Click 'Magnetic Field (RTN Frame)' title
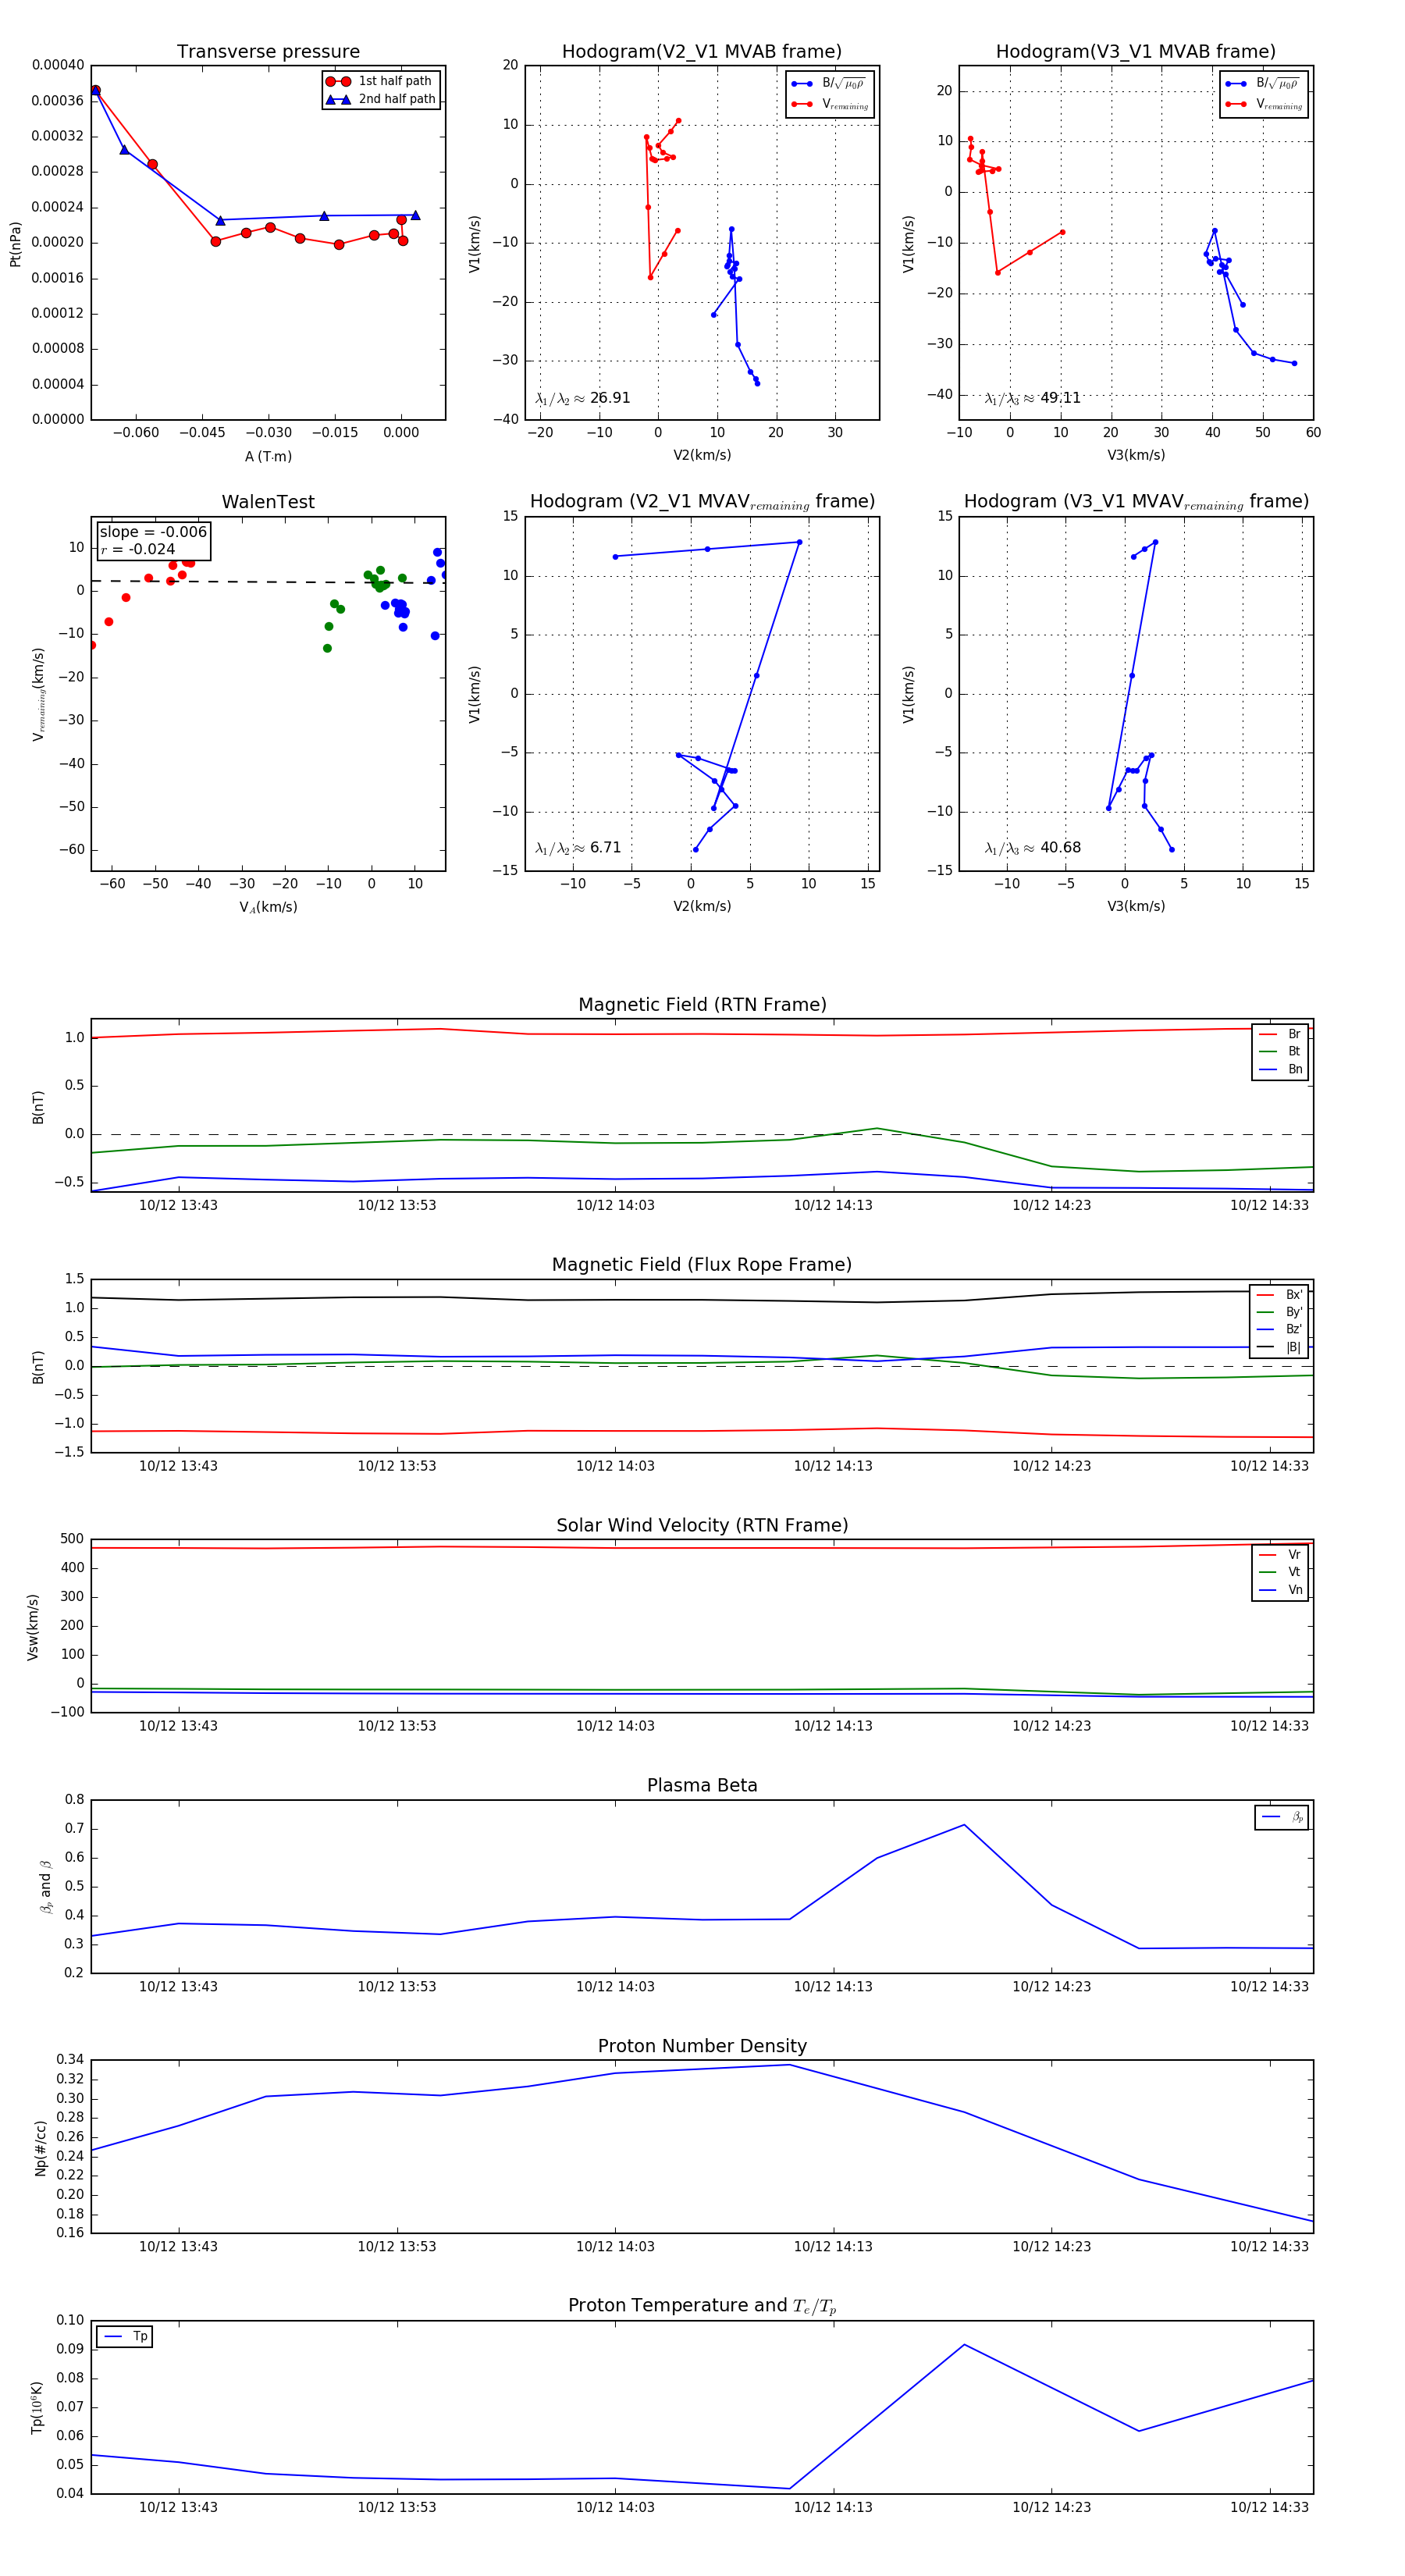 pyautogui.click(x=702, y=1005)
